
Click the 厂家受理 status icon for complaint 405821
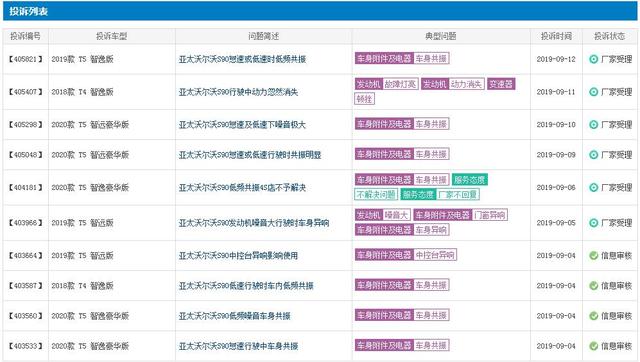coord(593,59)
